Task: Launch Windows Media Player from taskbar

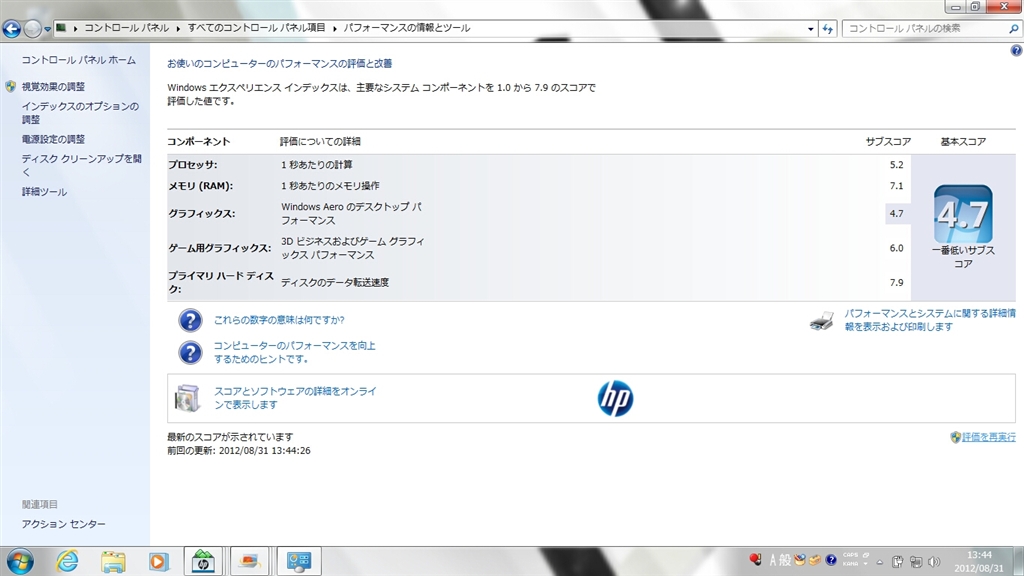Action: point(158,562)
